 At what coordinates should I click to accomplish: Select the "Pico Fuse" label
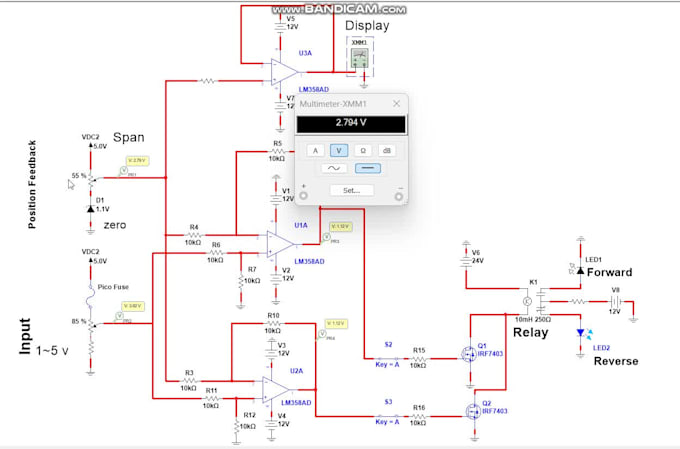click(113, 287)
